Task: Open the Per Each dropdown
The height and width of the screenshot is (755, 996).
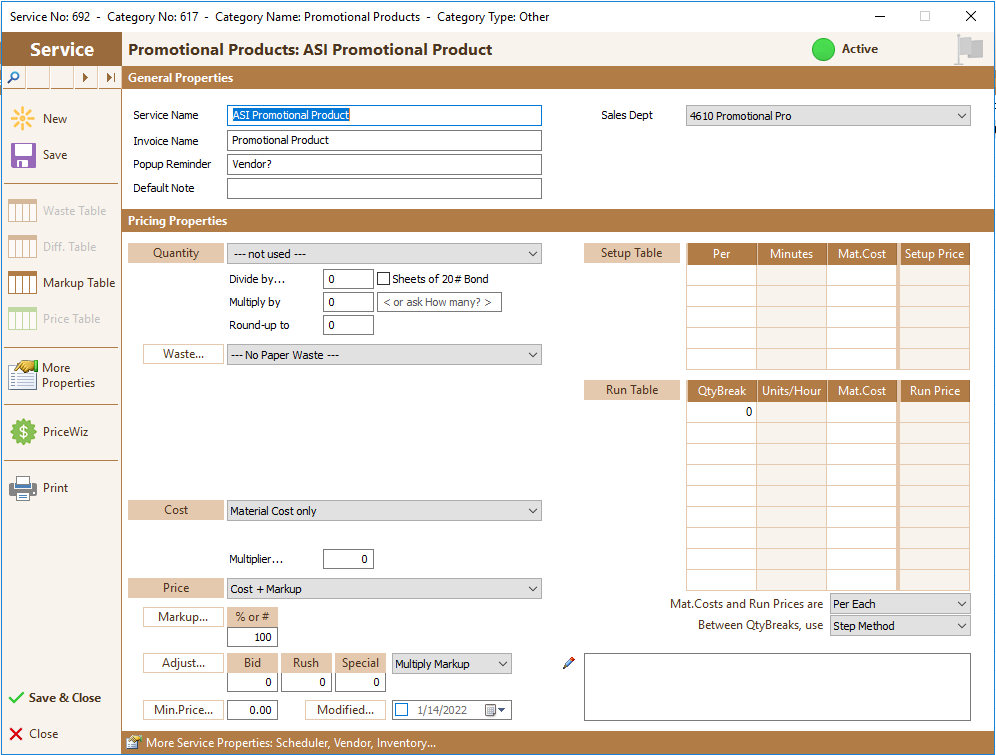Action: (x=900, y=604)
